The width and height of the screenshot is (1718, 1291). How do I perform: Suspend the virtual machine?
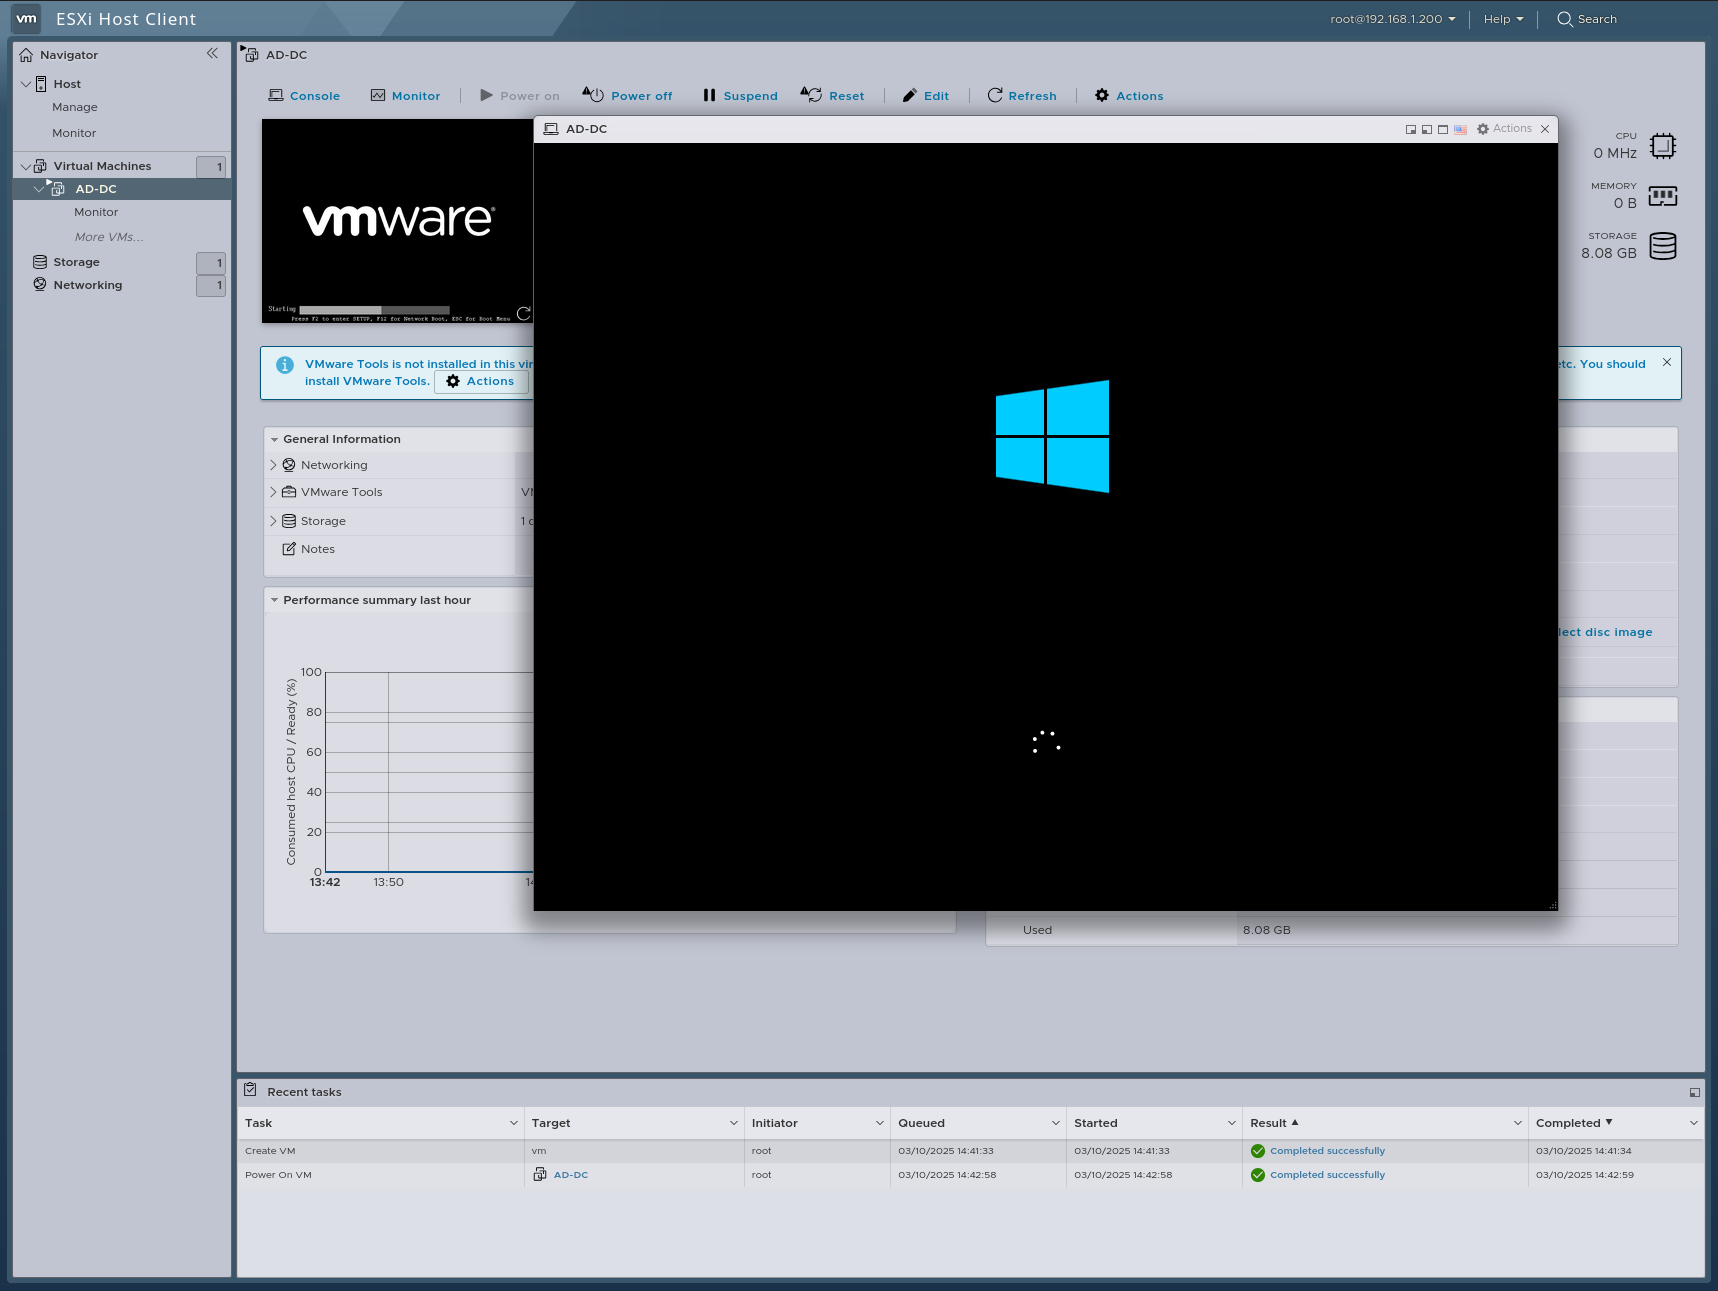pos(739,95)
